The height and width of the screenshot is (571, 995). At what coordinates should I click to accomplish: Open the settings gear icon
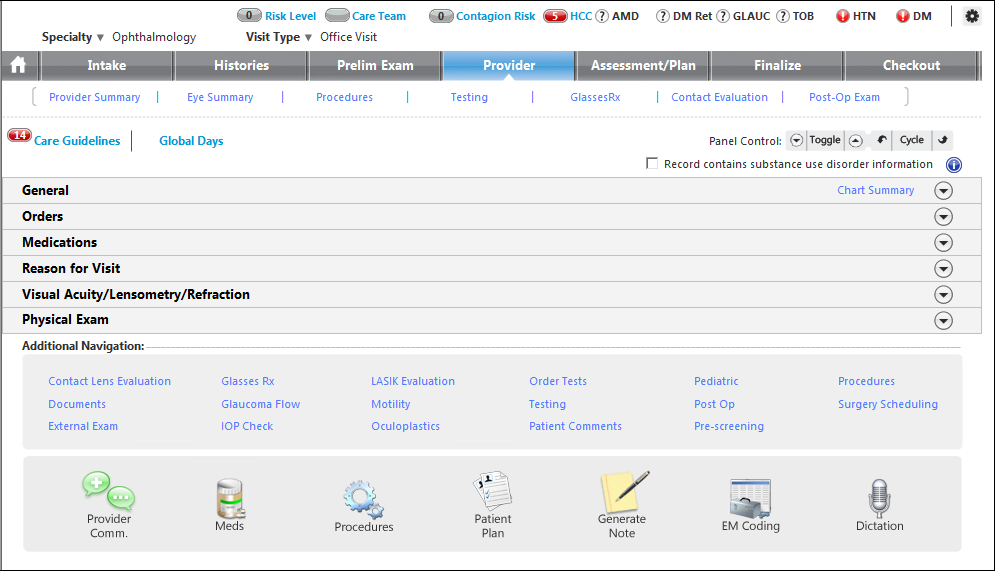click(x=972, y=16)
